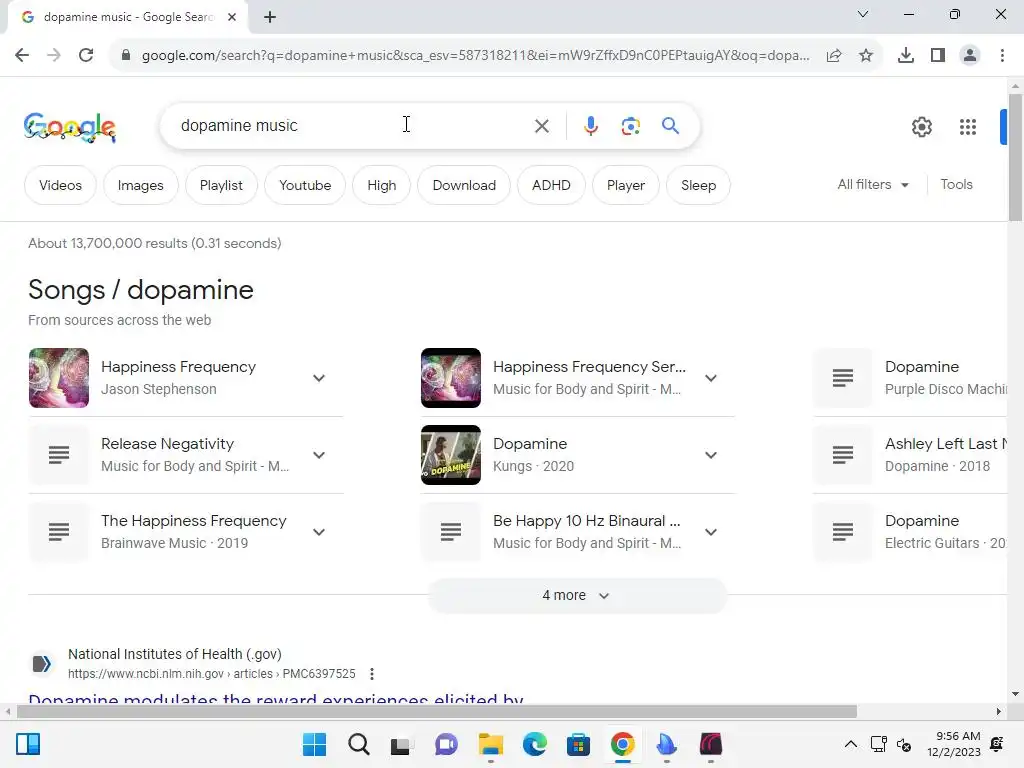Select the Youtube filter chip
The width and height of the screenshot is (1024, 768).
click(x=305, y=185)
